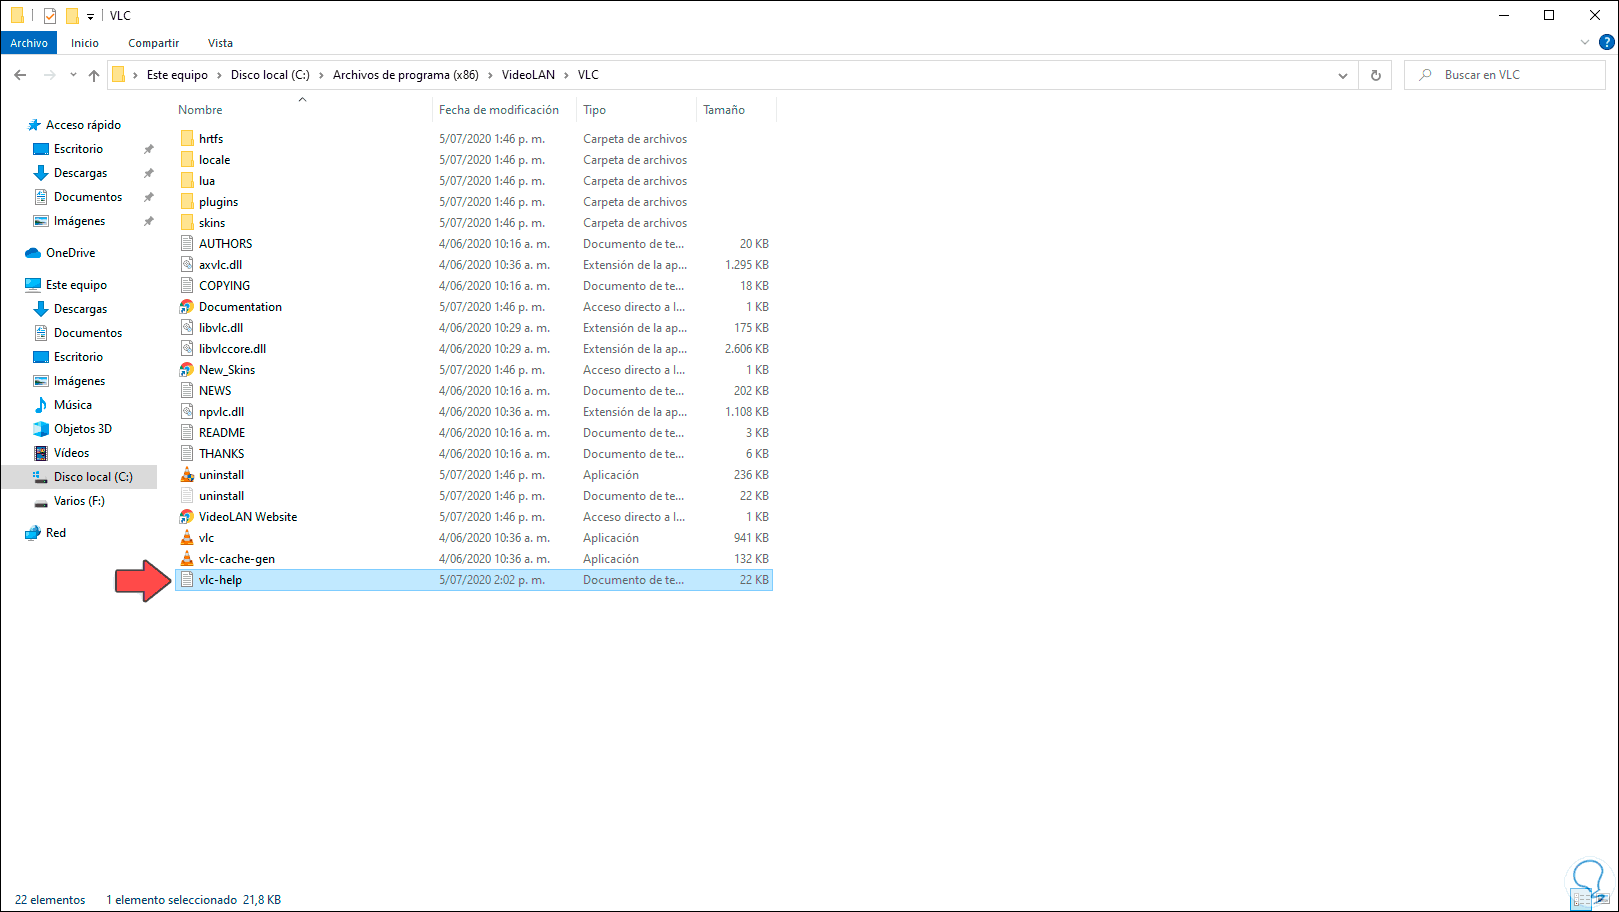Select Red in the navigation pane
The width and height of the screenshot is (1619, 912).
(x=56, y=533)
